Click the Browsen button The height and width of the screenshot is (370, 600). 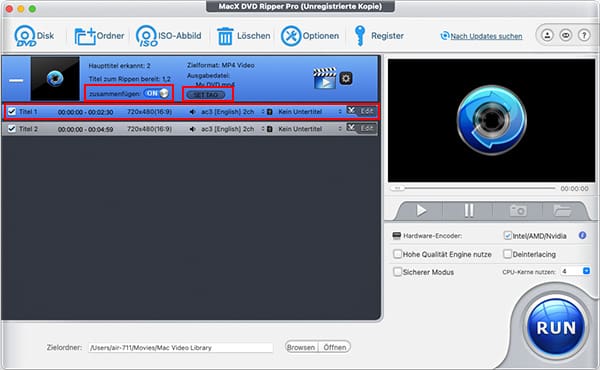301,347
